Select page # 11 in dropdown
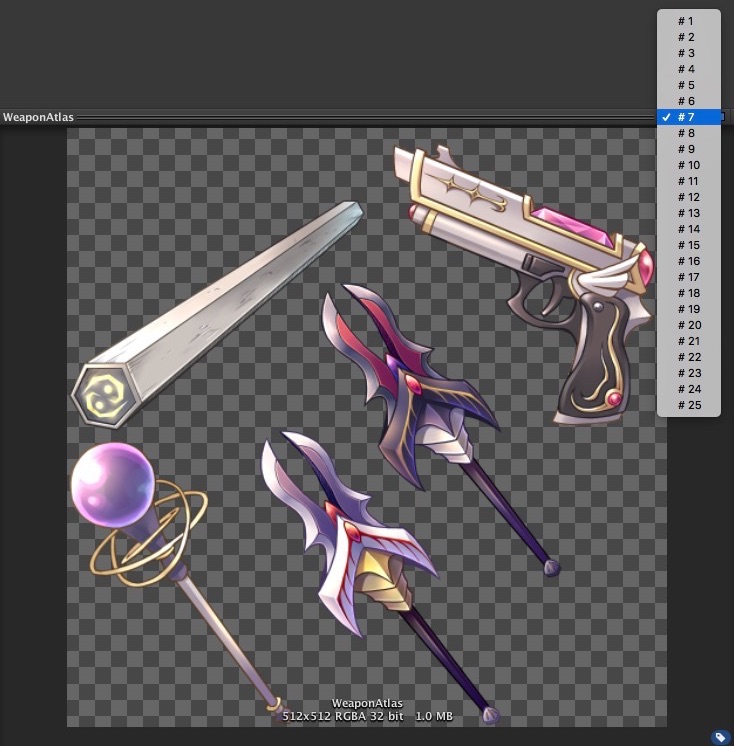Viewport: 734px width, 746px height. [688, 181]
